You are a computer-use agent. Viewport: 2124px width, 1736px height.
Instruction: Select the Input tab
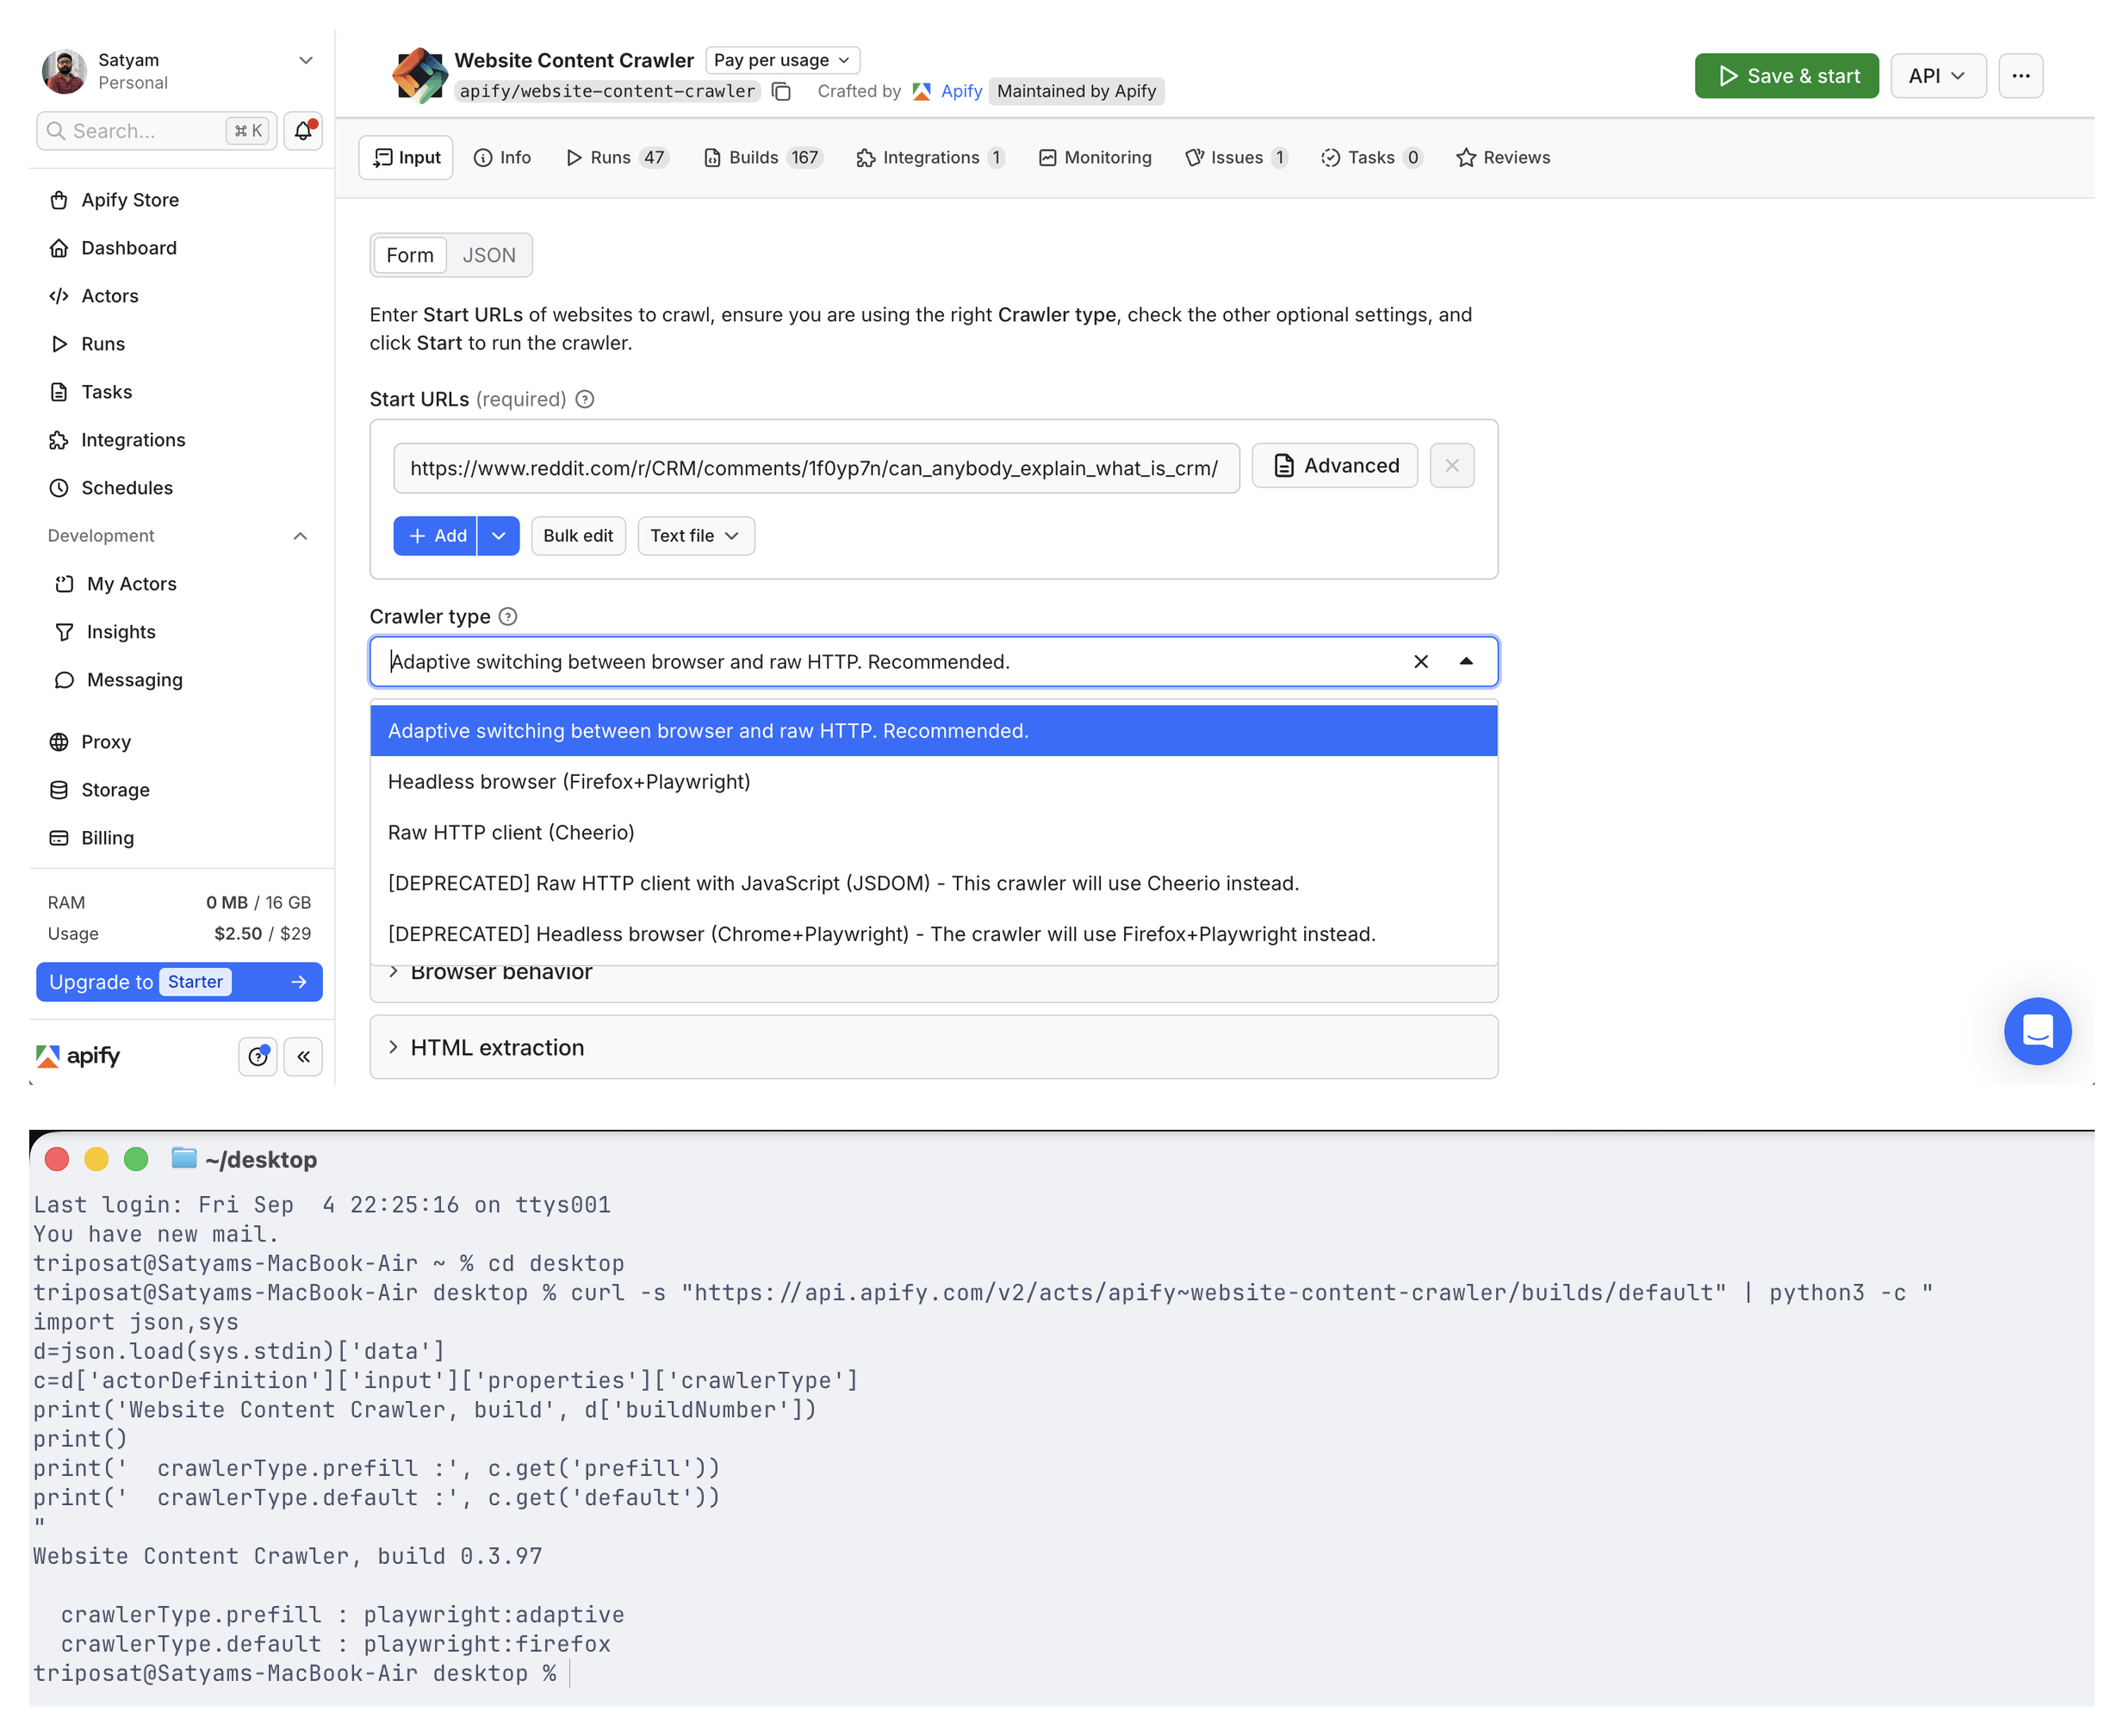406,158
